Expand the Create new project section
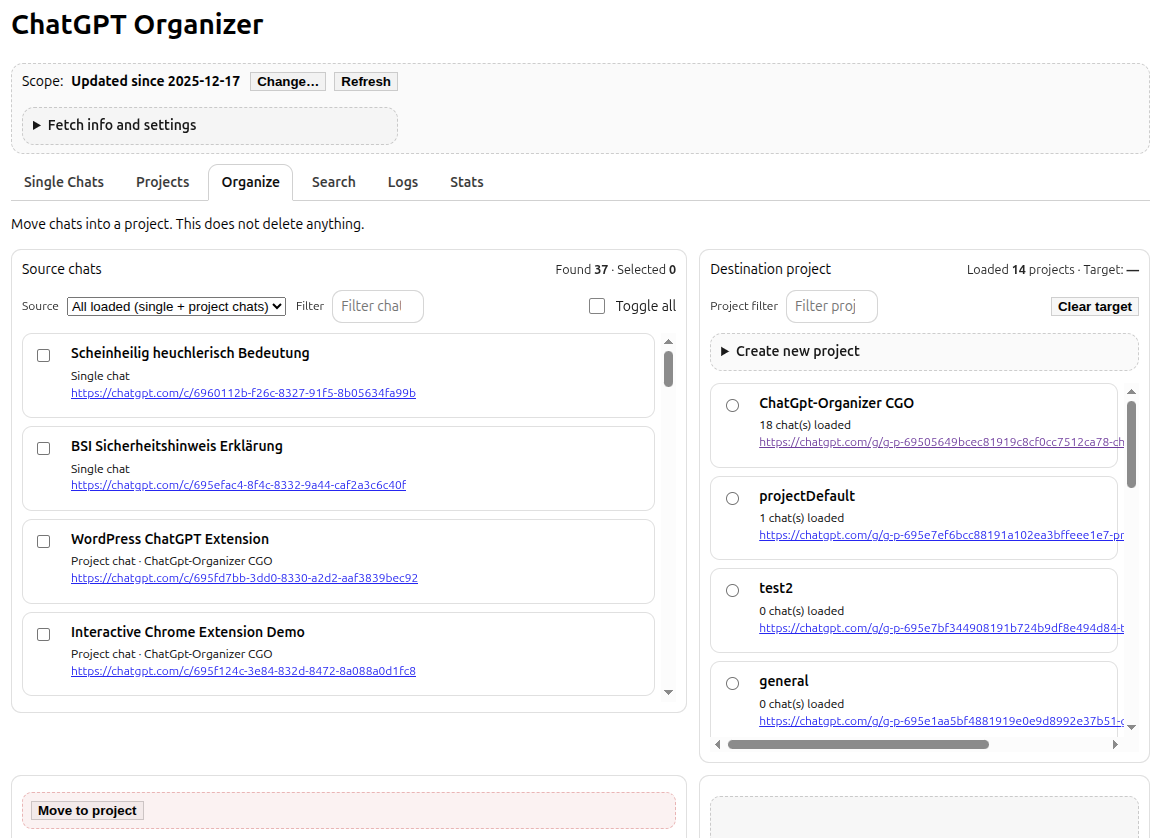The height and width of the screenshot is (838, 1162). [x=797, y=351]
